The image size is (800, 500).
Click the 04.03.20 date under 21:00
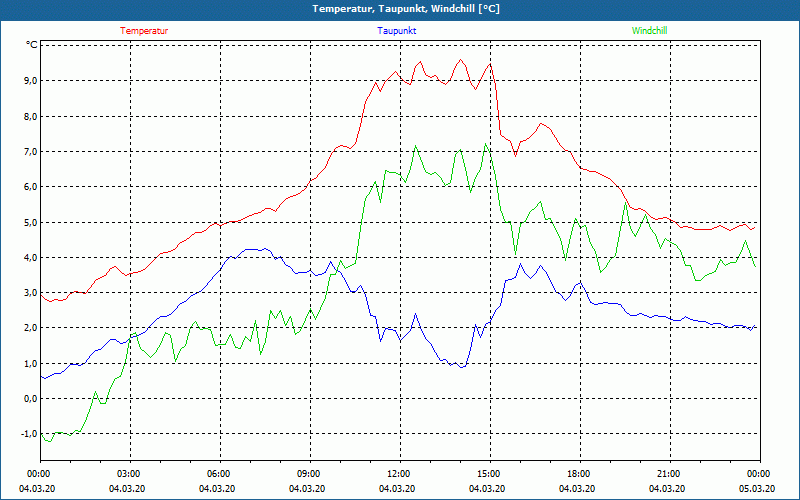coord(667,489)
